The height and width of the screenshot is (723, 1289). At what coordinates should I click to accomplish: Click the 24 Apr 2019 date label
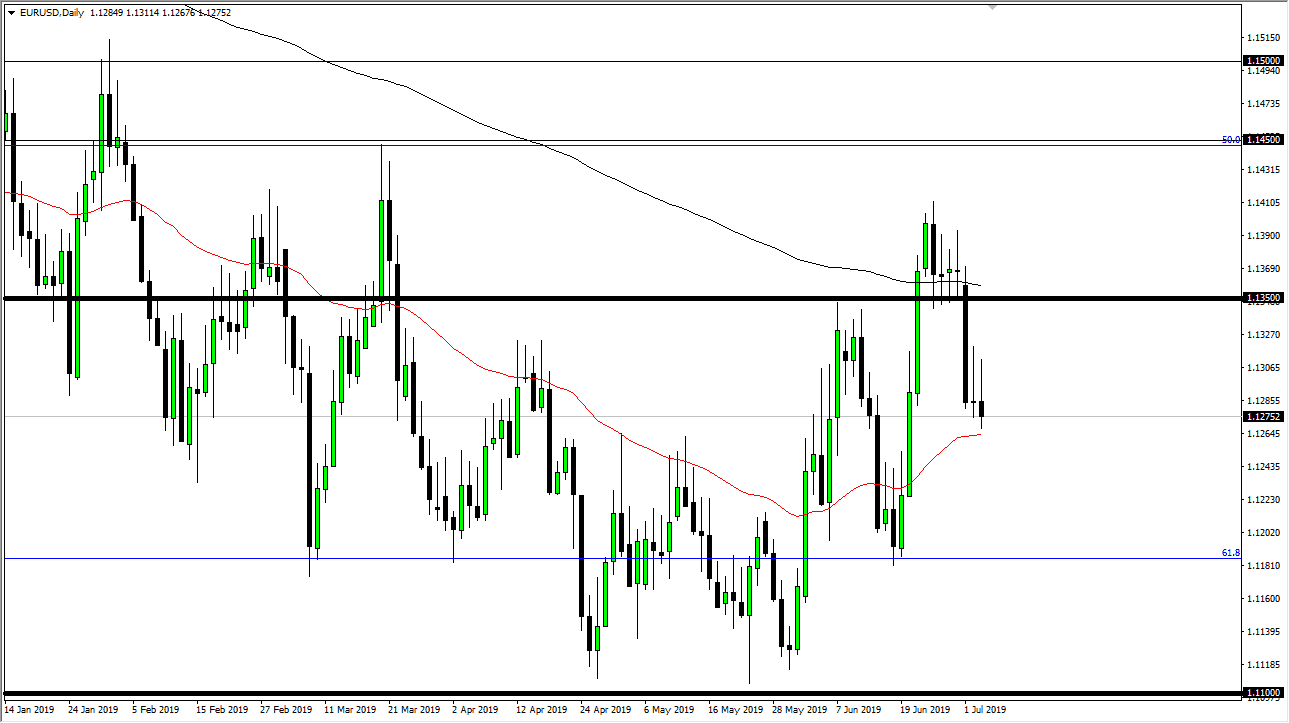[x=606, y=710]
